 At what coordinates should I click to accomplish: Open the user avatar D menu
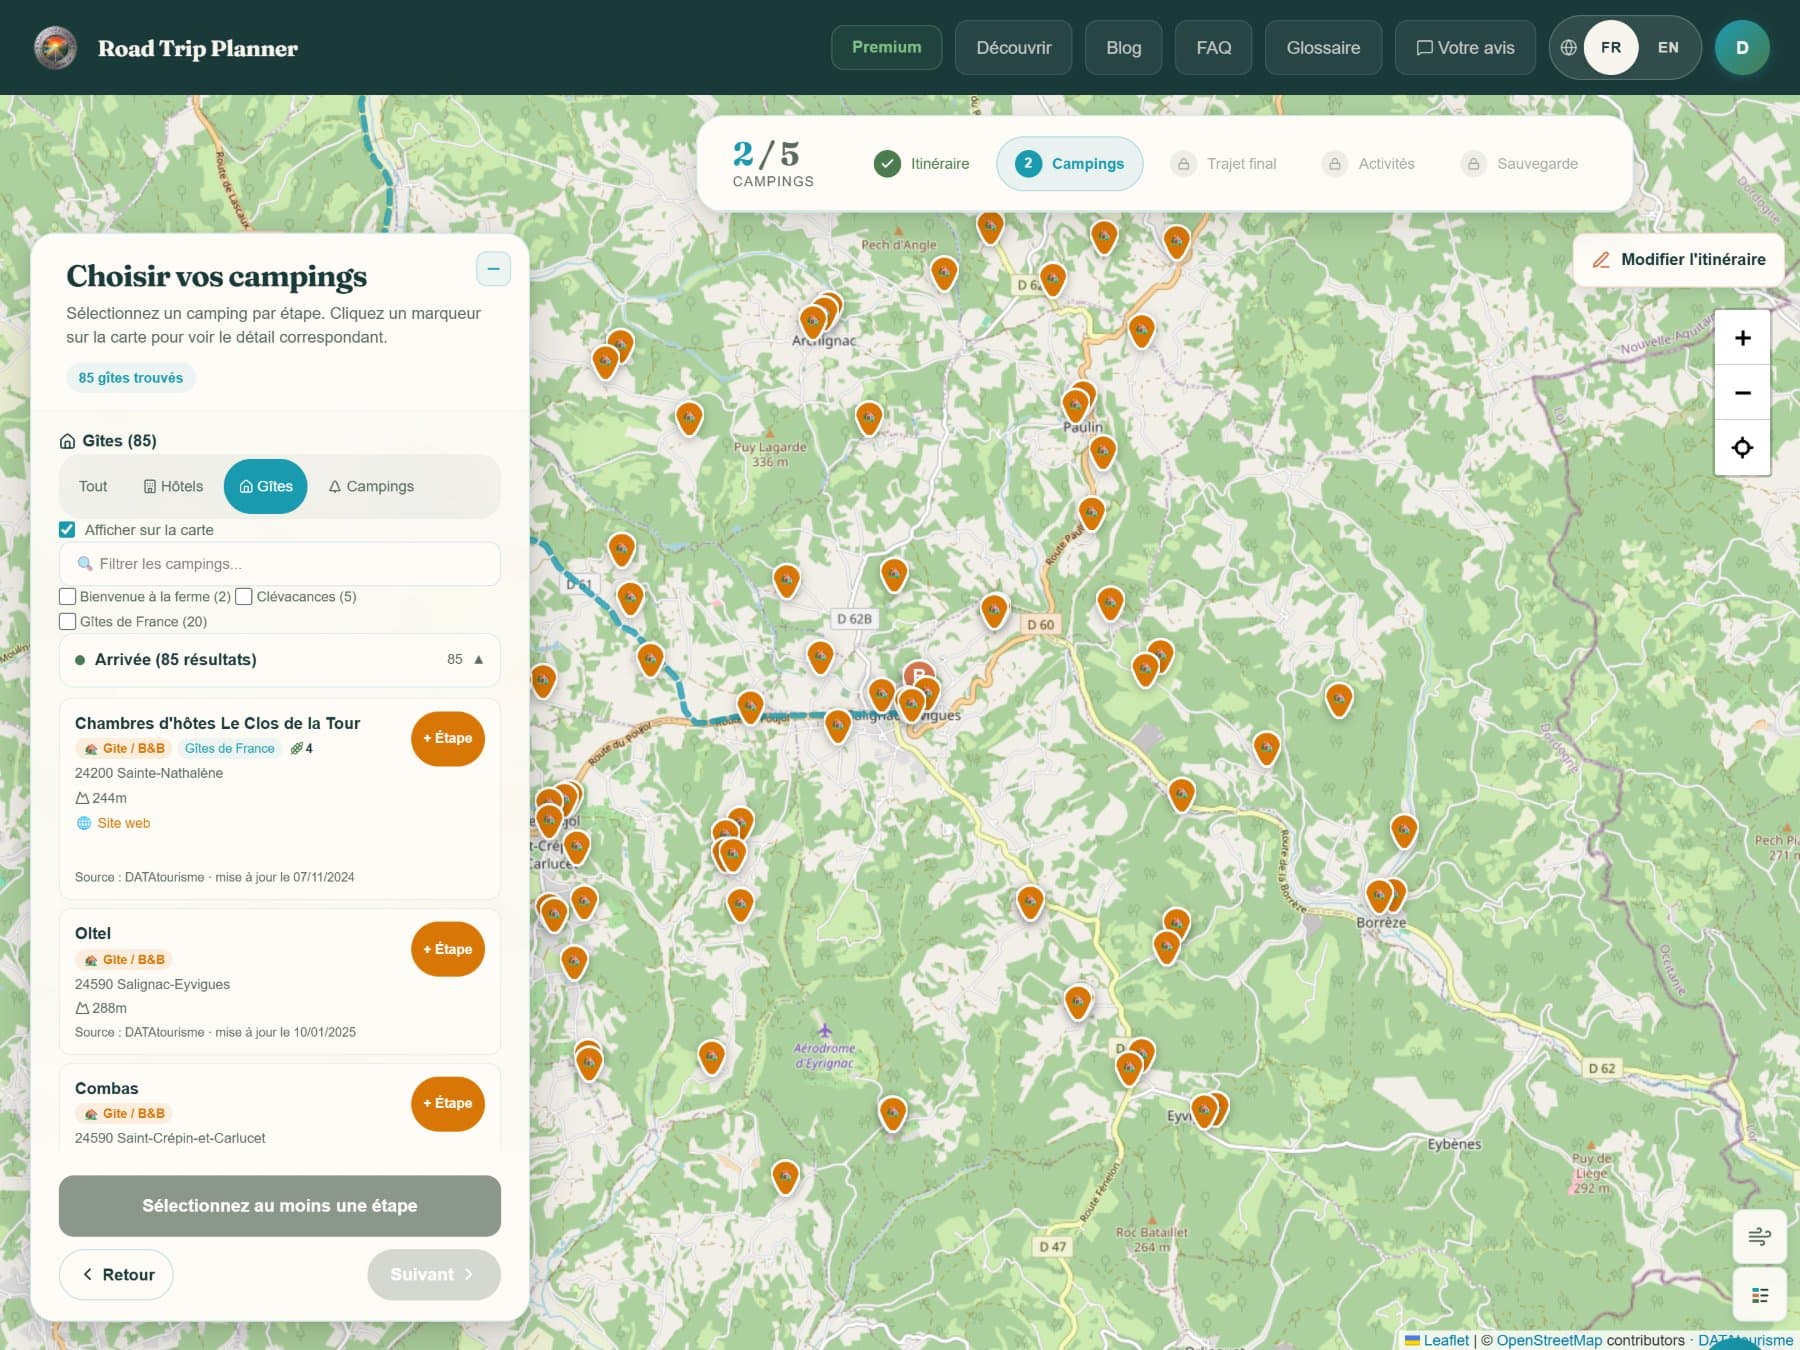coord(1742,47)
